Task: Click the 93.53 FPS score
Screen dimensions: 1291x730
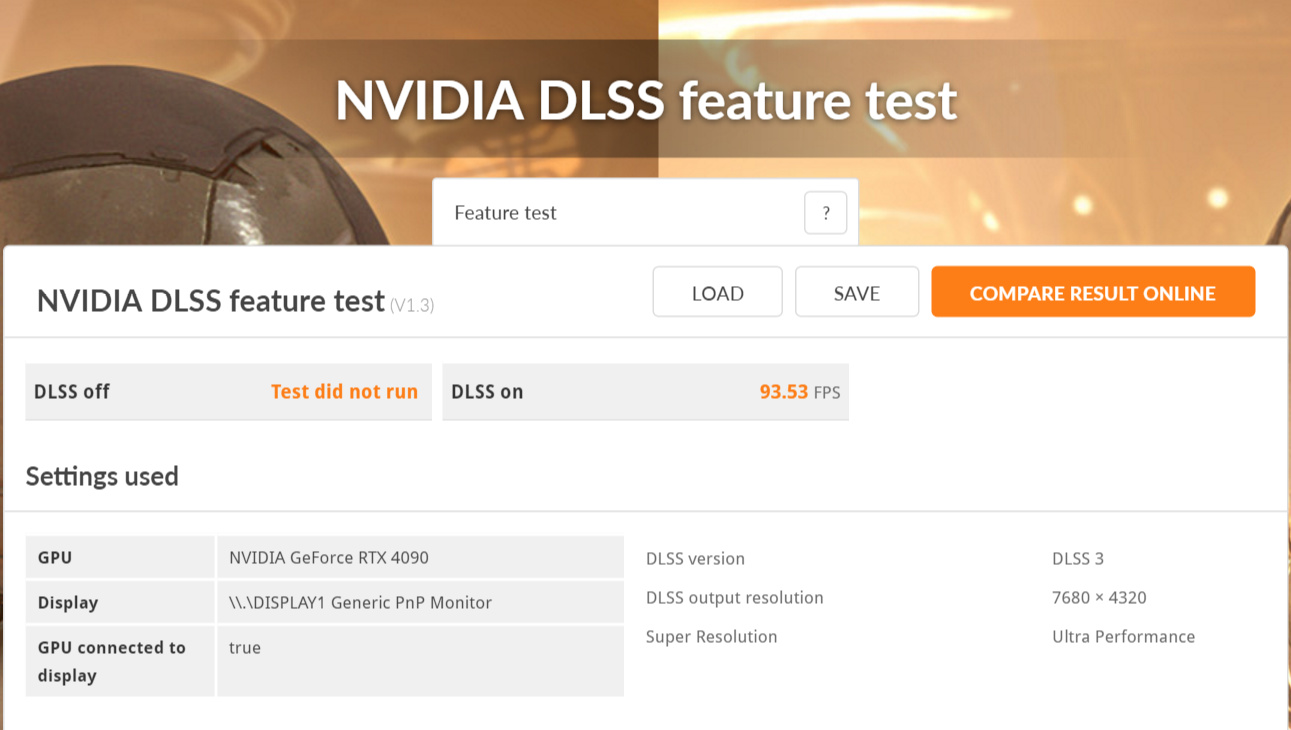Action: click(799, 392)
